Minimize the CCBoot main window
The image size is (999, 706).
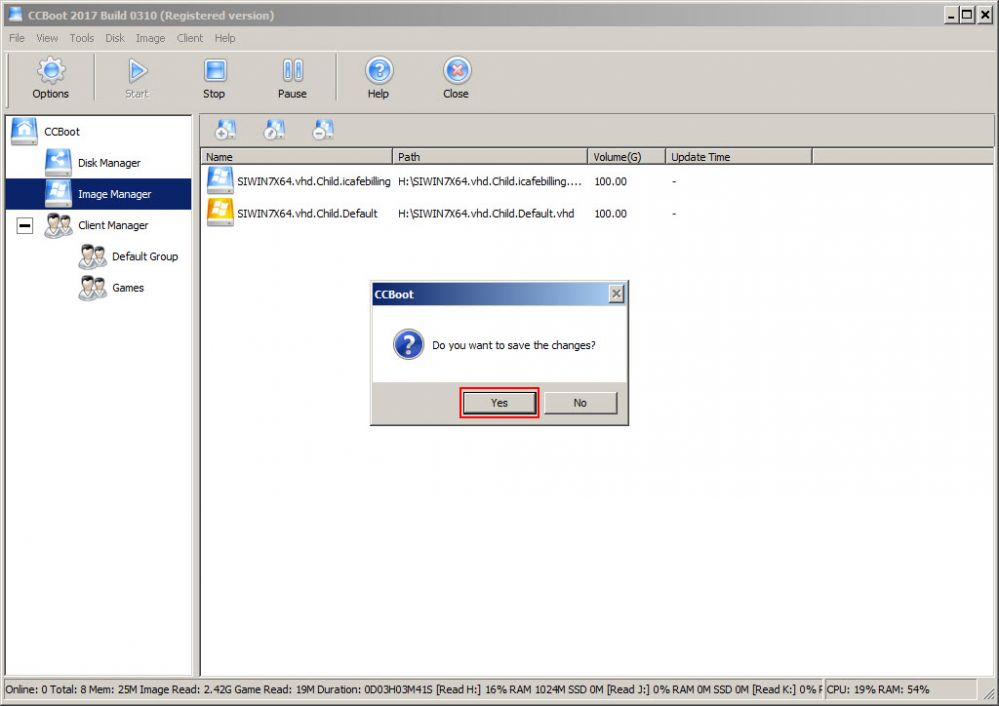(x=951, y=15)
